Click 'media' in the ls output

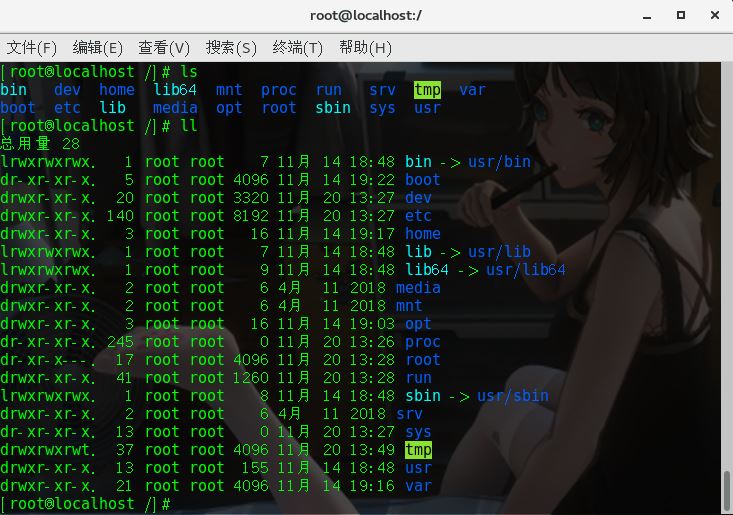point(175,108)
